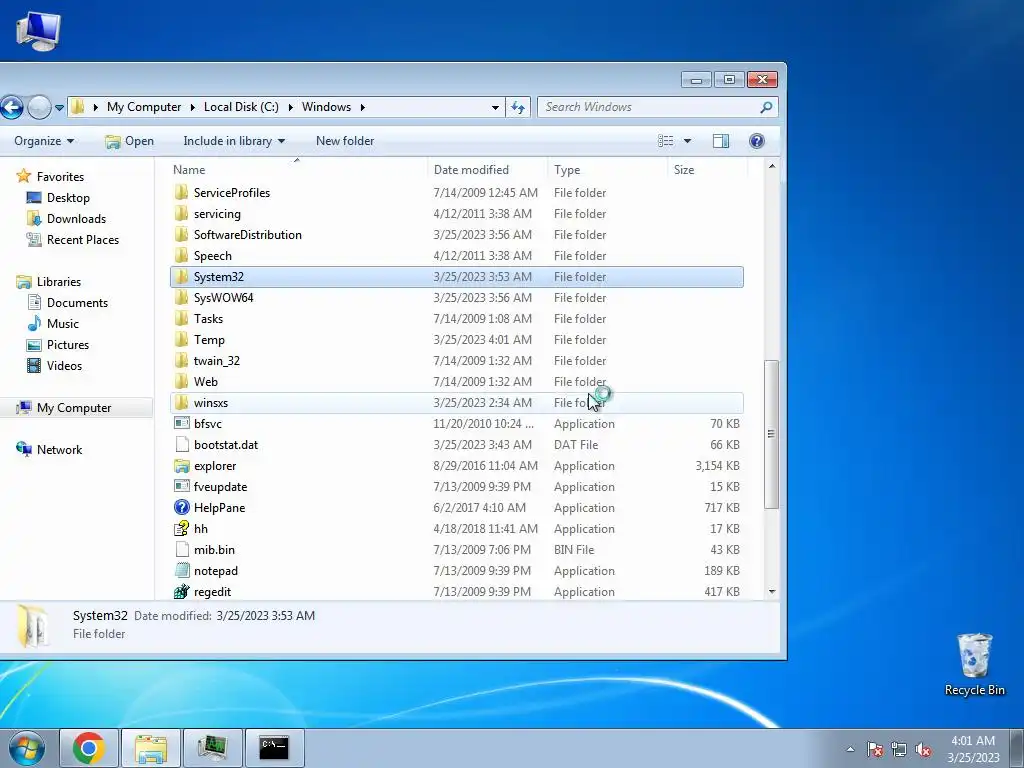The height and width of the screenshot is (768, 1024).
Task: Select the Web folder icon
Action: [x=182, y=381]
